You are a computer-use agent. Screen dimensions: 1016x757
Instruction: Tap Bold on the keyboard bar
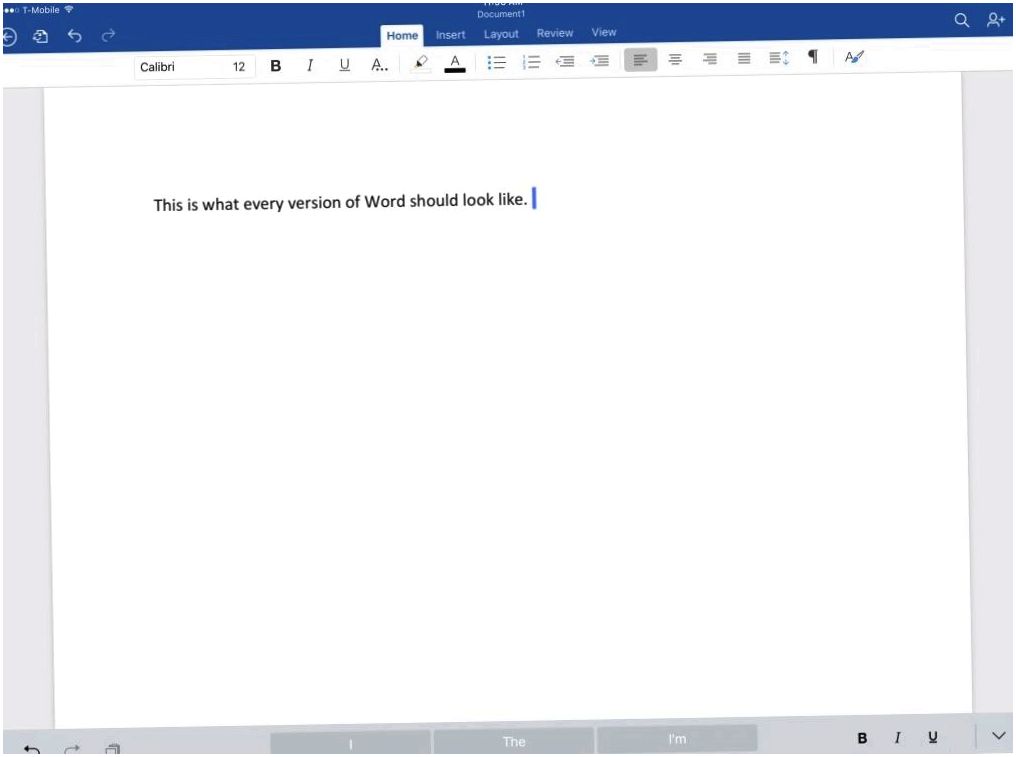[x=862, y=738]
